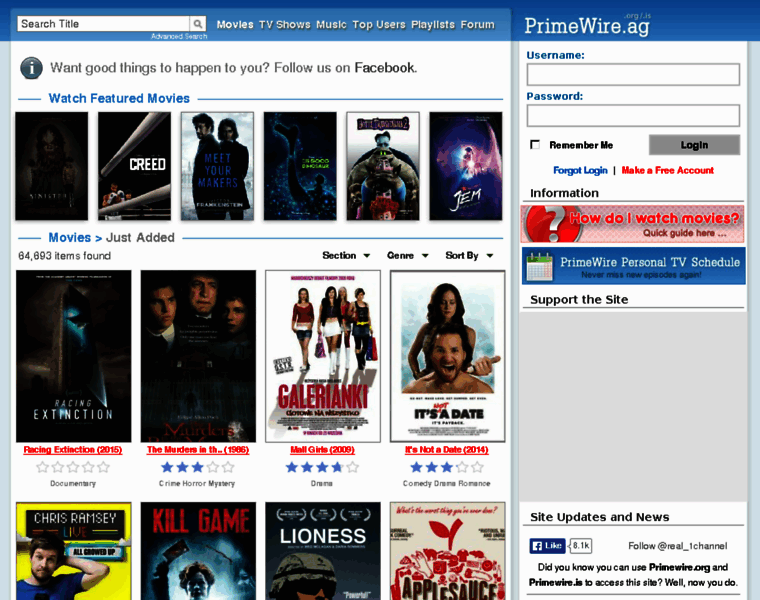Open the It's Not a Date poster
The image size is (760, 600).
point(447,356)
